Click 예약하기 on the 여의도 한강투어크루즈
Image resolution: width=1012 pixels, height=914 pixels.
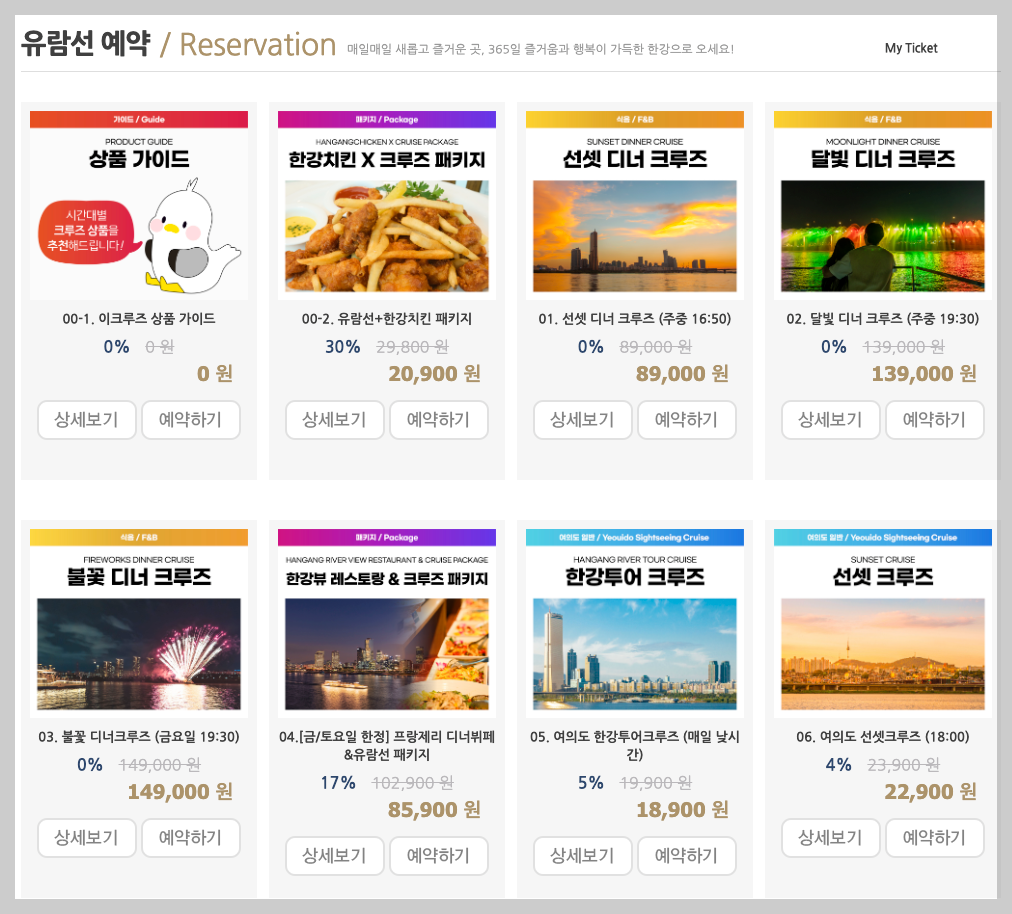pyautogui.click(x=687, y=856)
